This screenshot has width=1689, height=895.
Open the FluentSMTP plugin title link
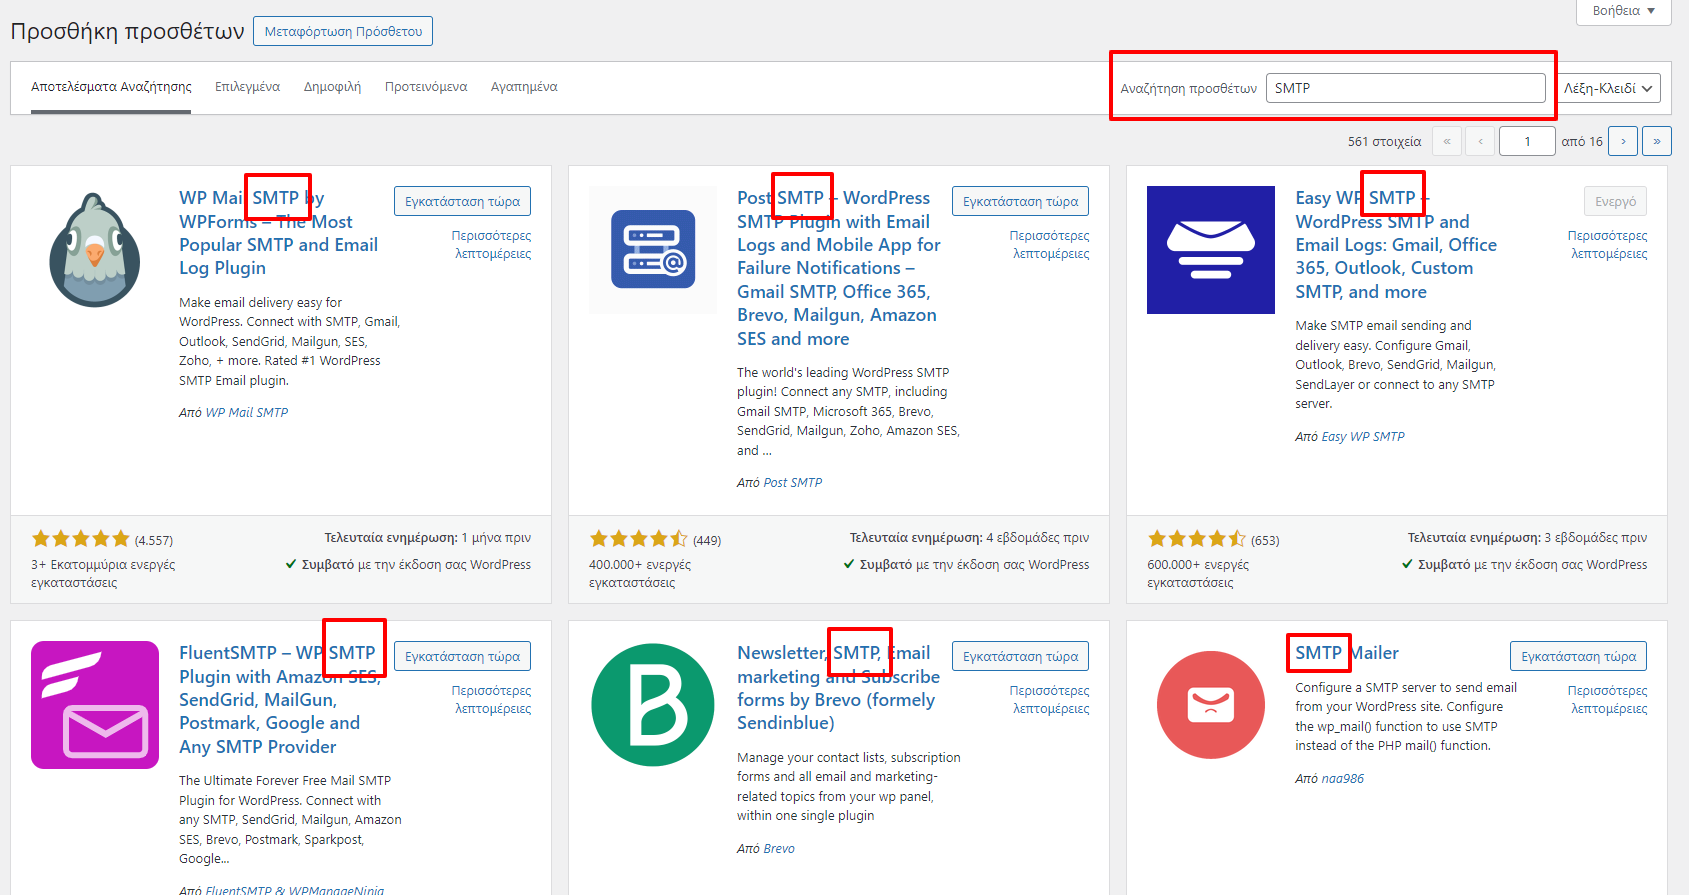(279, 700)
